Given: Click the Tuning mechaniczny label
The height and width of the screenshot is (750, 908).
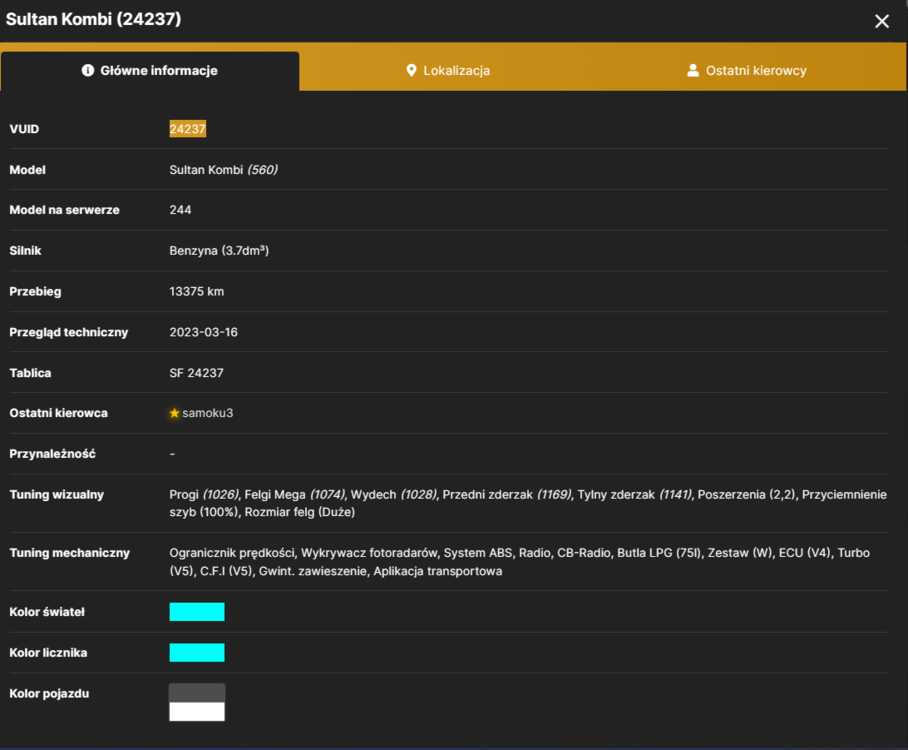Looking at the screenshot, I should click(x=69, y=553).
